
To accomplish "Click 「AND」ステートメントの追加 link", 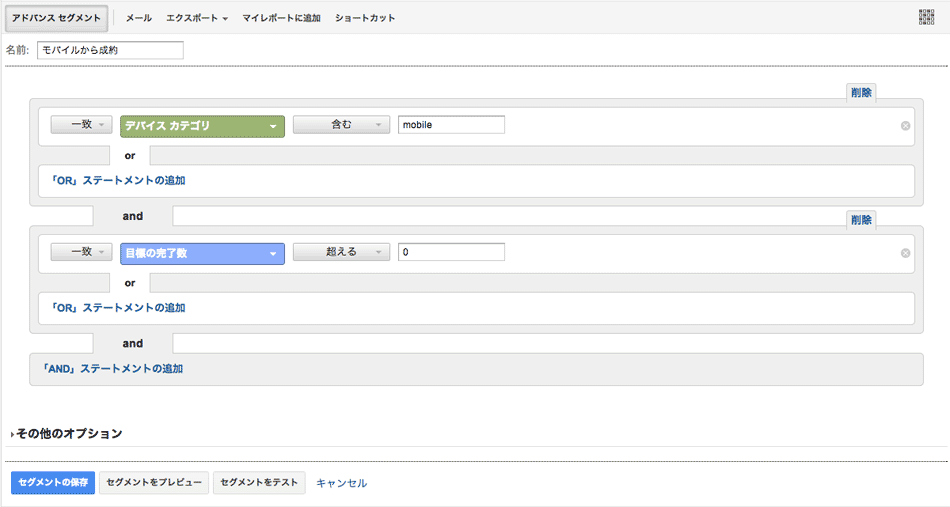I will coord(112,369).
